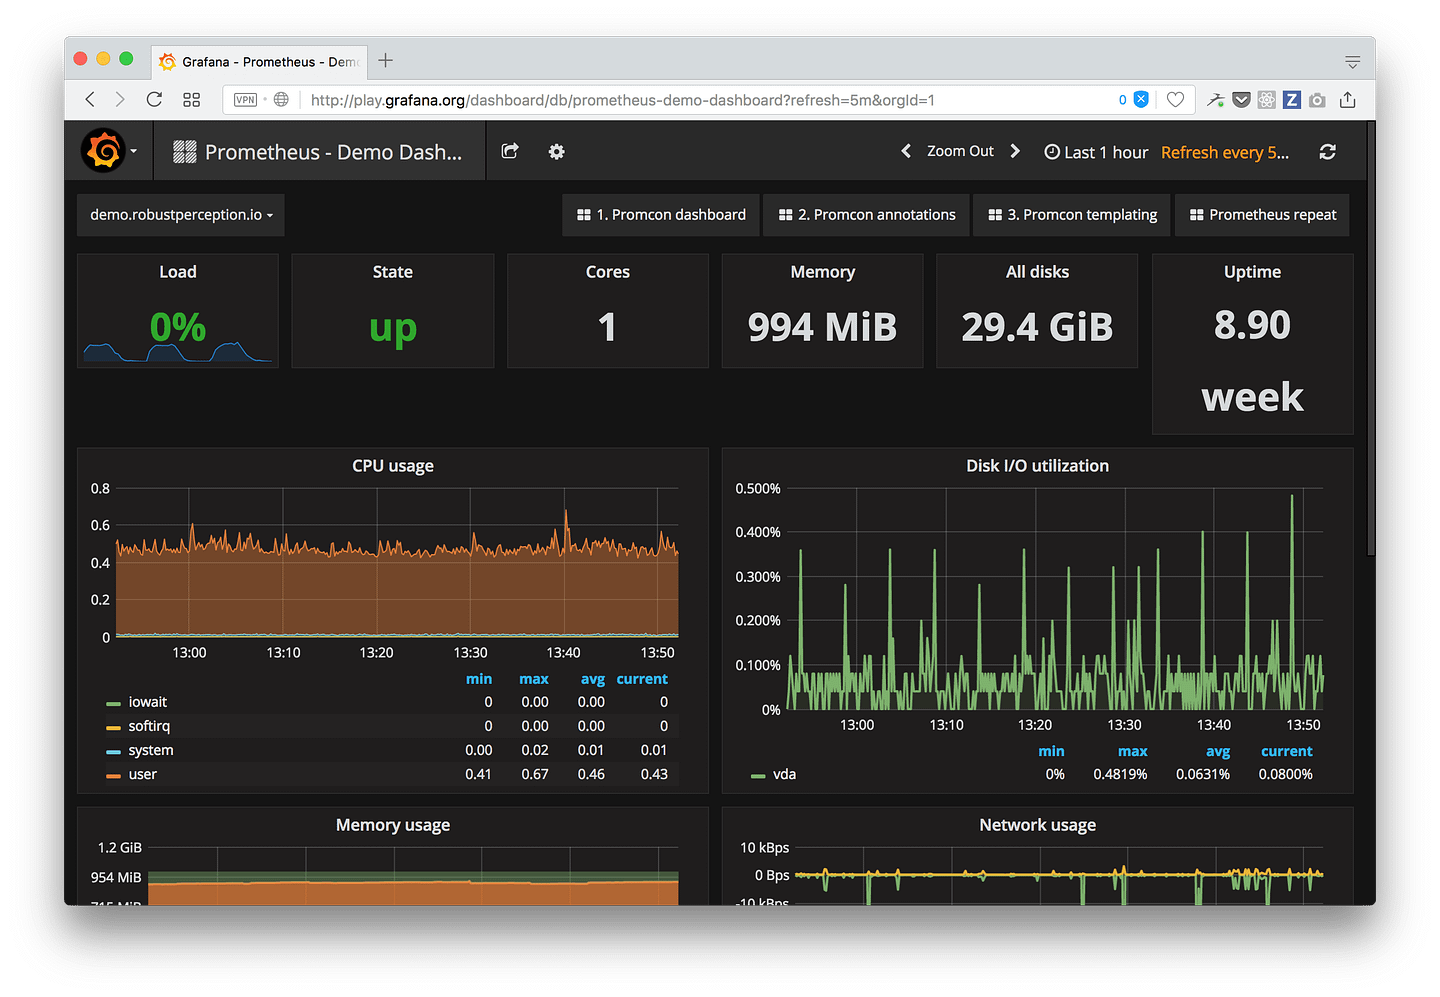The width and height of the screenshot is (1440, 997).
Task: Click the React devtools extension icon
Action: point(1267,99)
